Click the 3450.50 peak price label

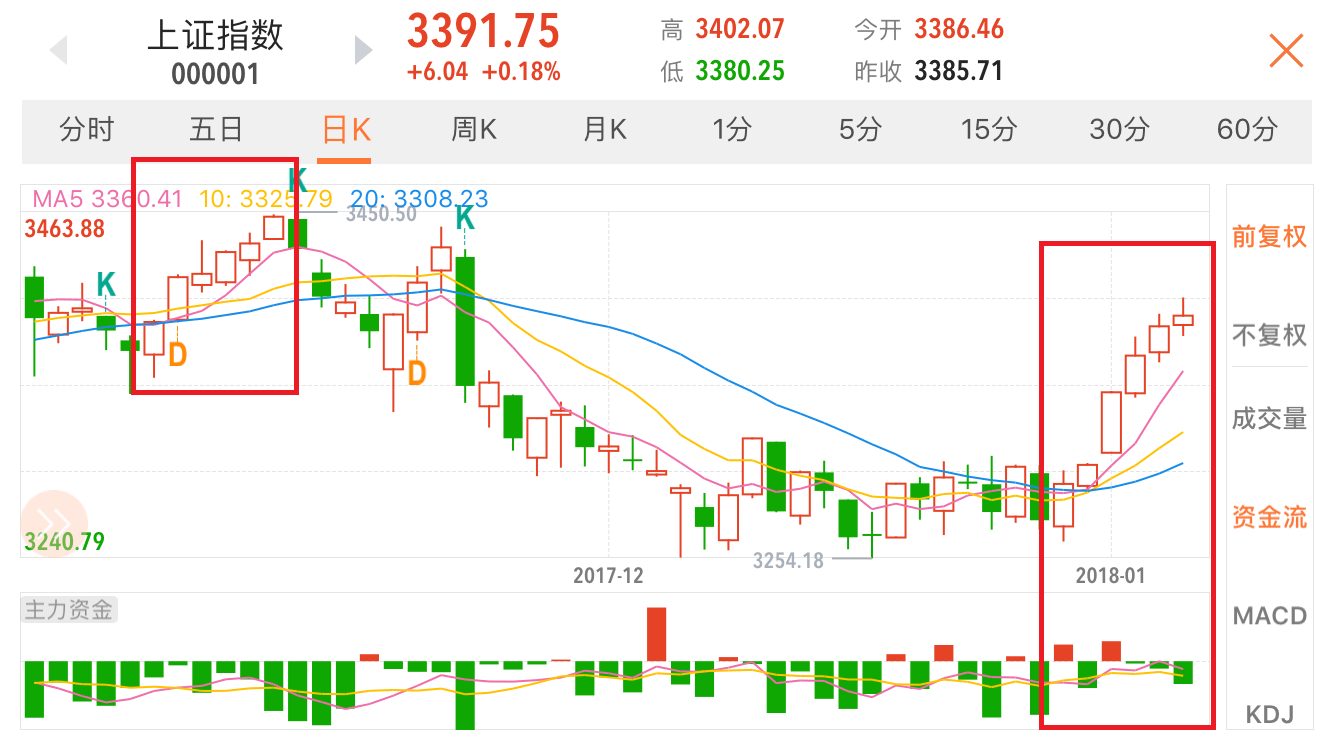tap(381, 214)
